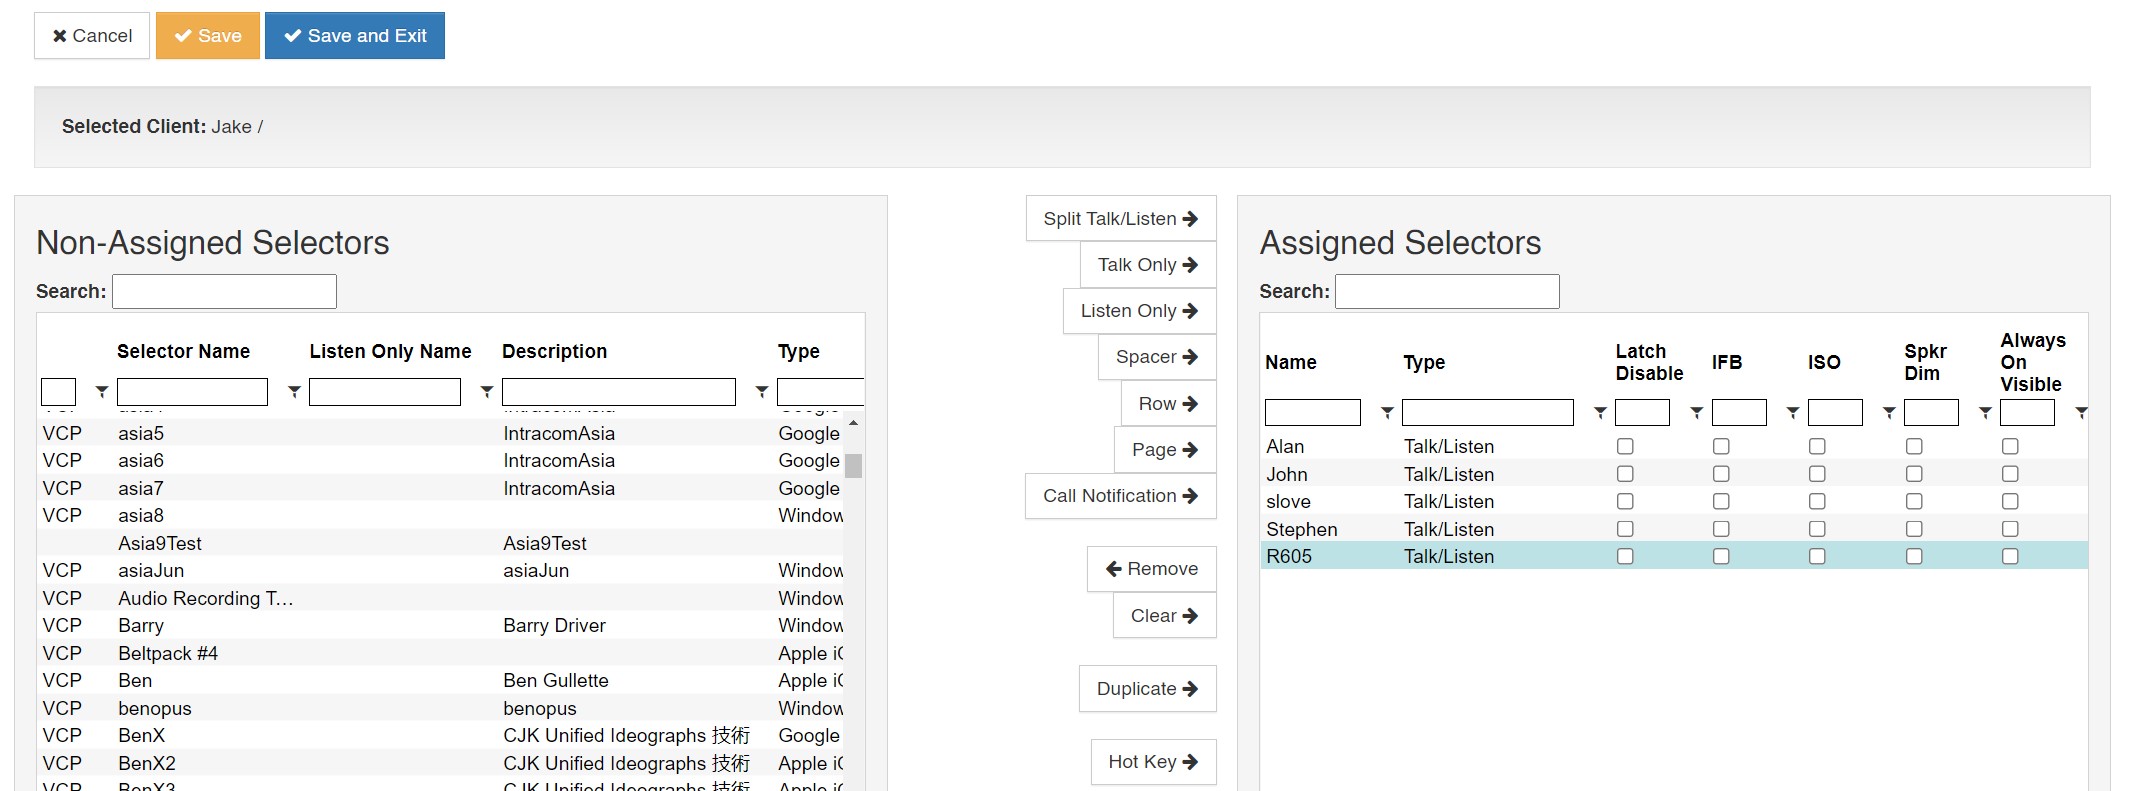Screen dimensions: 2132x791
Task: Assign selector as Talk Only
Action: click(1148, 265)
